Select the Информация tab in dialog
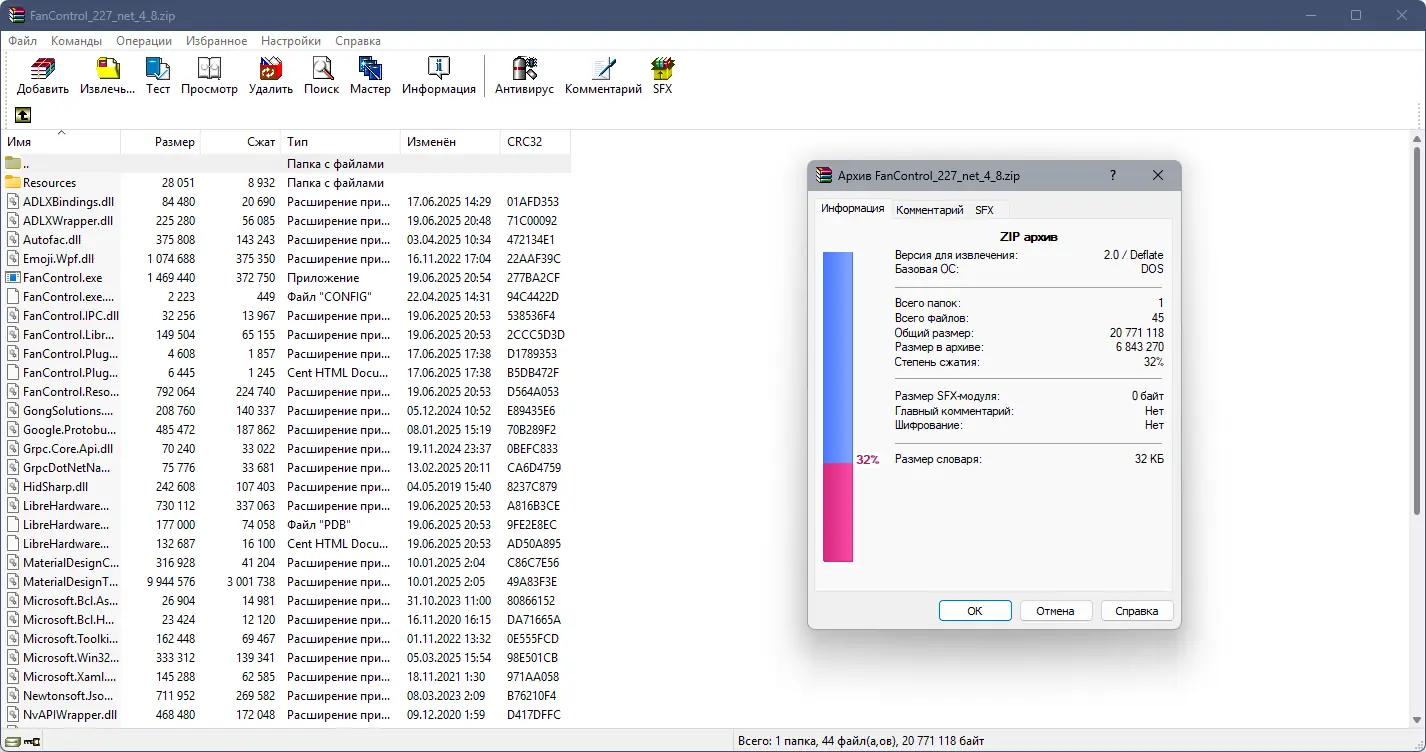Viewport: 1426px width, 752px height. pos(852,208)
